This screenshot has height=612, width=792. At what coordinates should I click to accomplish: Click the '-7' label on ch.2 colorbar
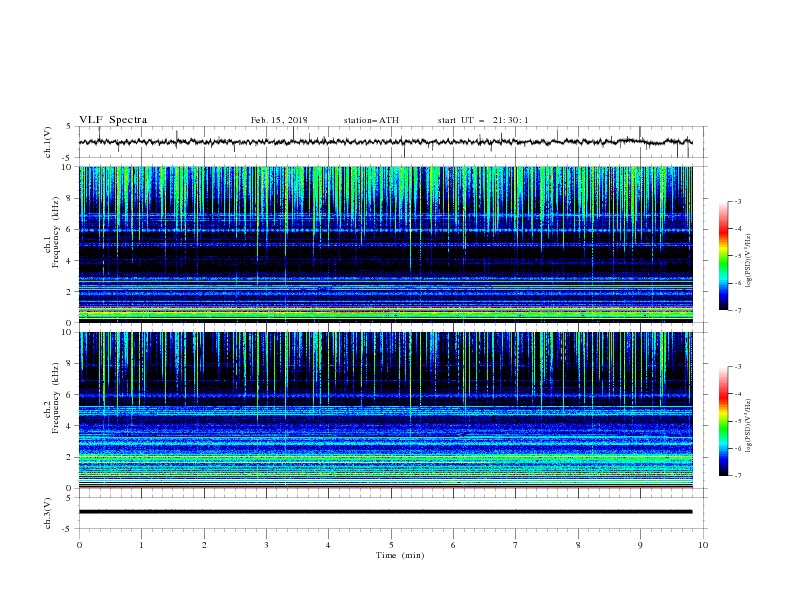click(x=737, y=475)
